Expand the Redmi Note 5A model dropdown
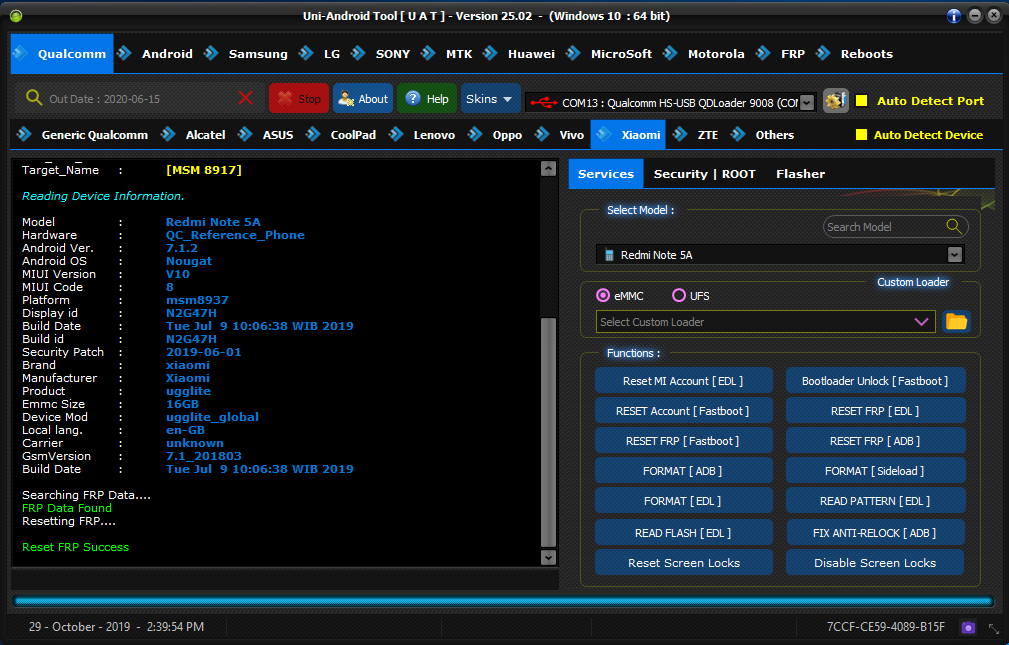Viewport: 1009px width, 645px height. (x=954, y=255)
